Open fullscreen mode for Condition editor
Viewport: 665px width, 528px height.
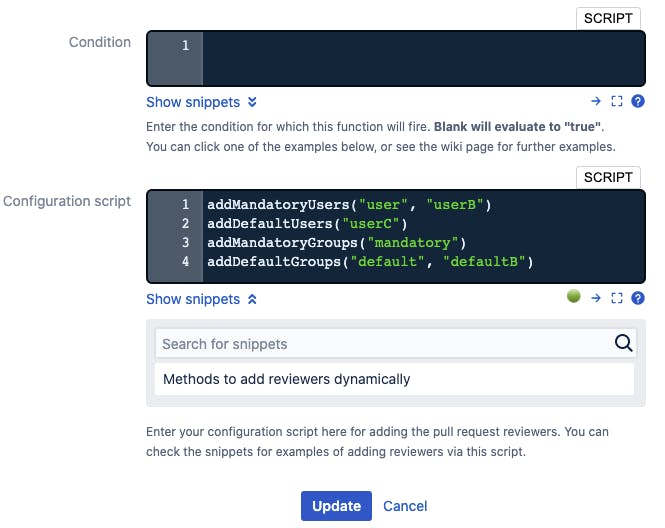[x=617, y=101]
